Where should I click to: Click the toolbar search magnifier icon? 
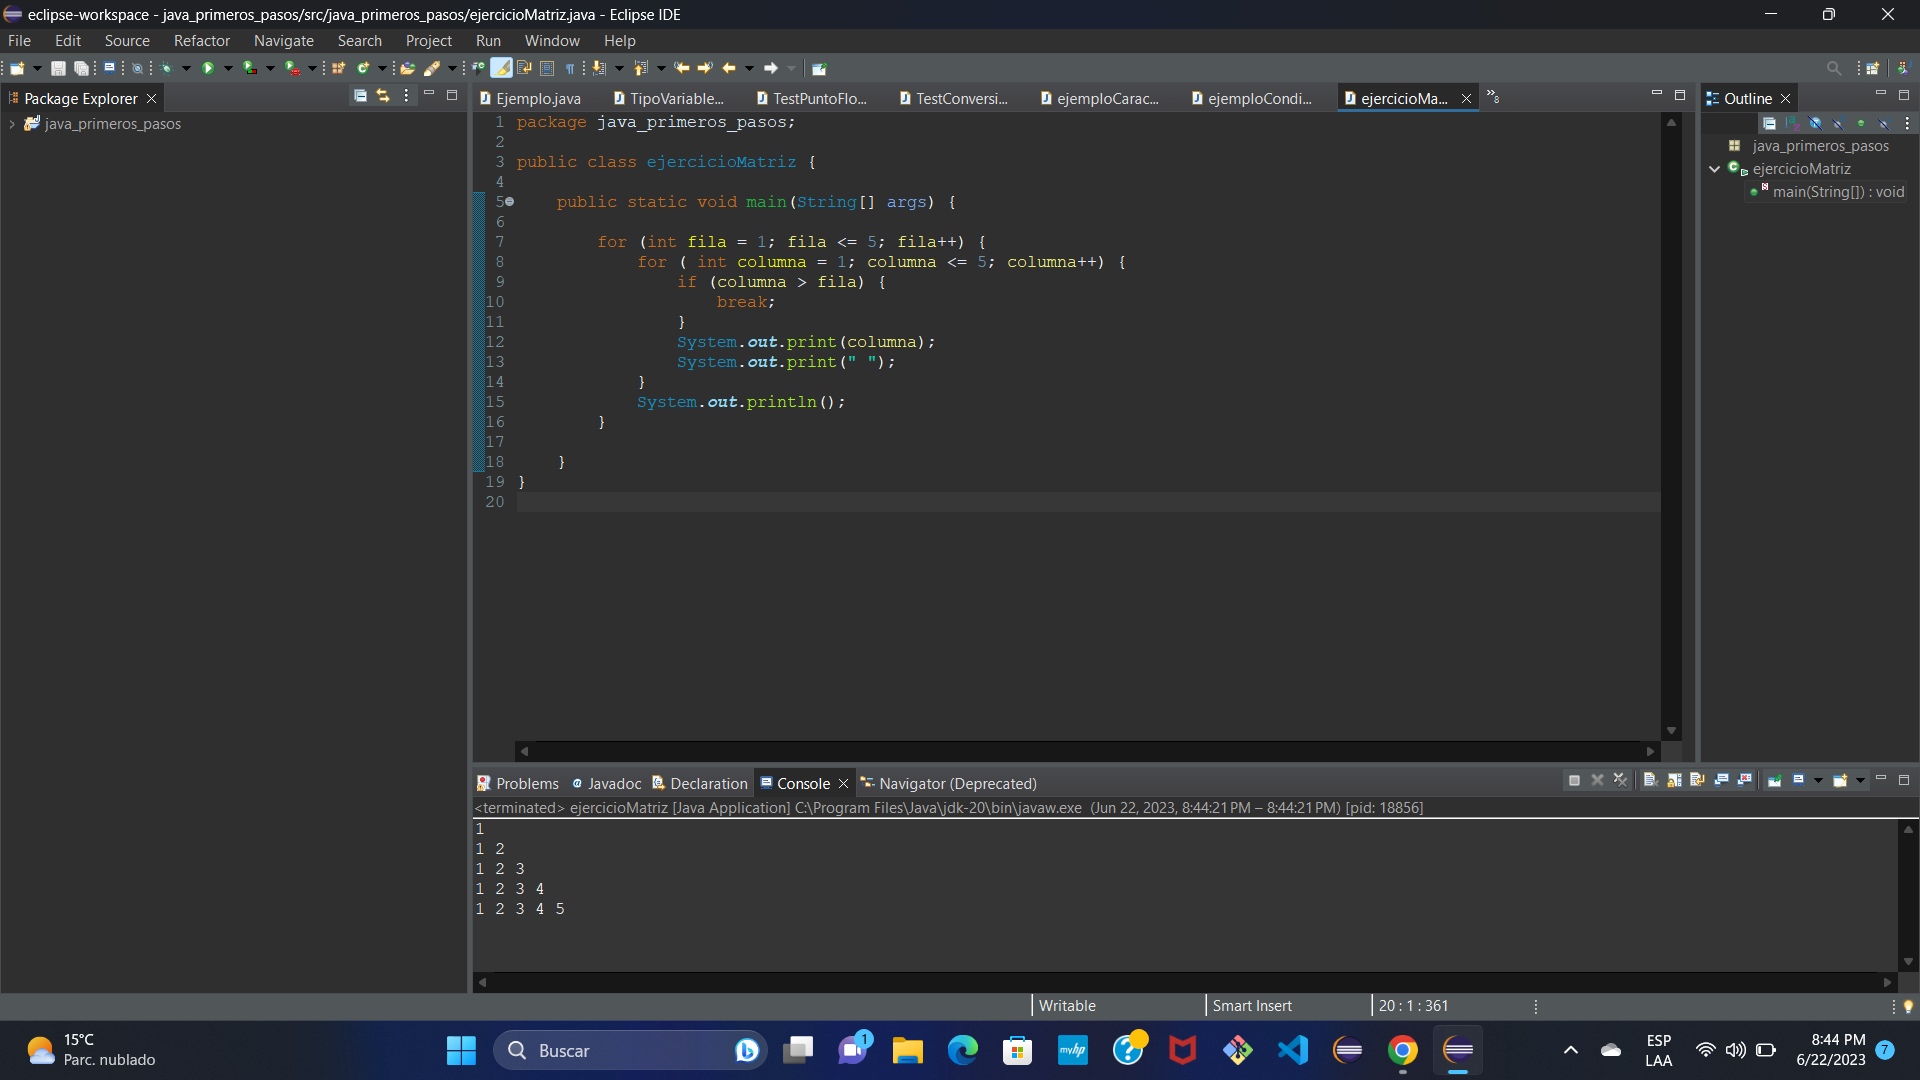[1834, 68]
